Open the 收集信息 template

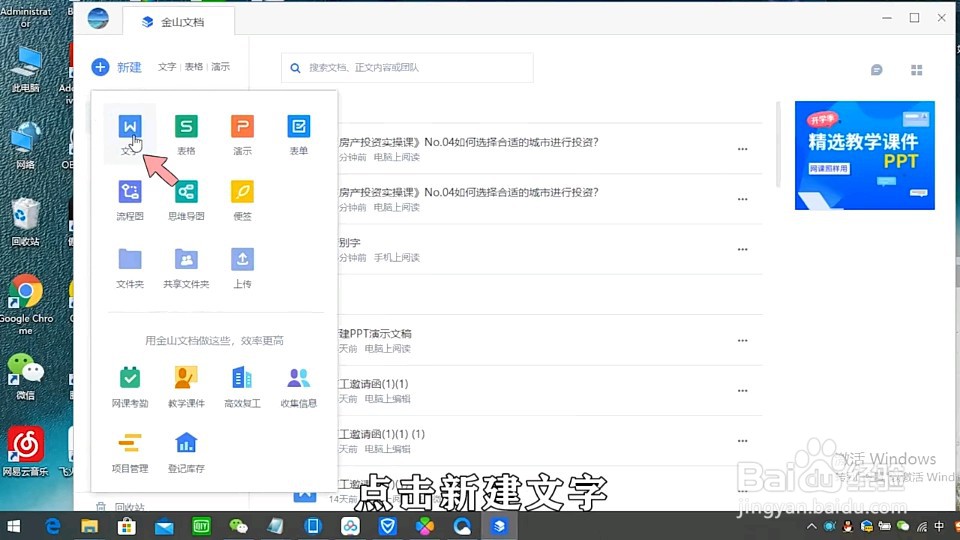click(299, 387)
